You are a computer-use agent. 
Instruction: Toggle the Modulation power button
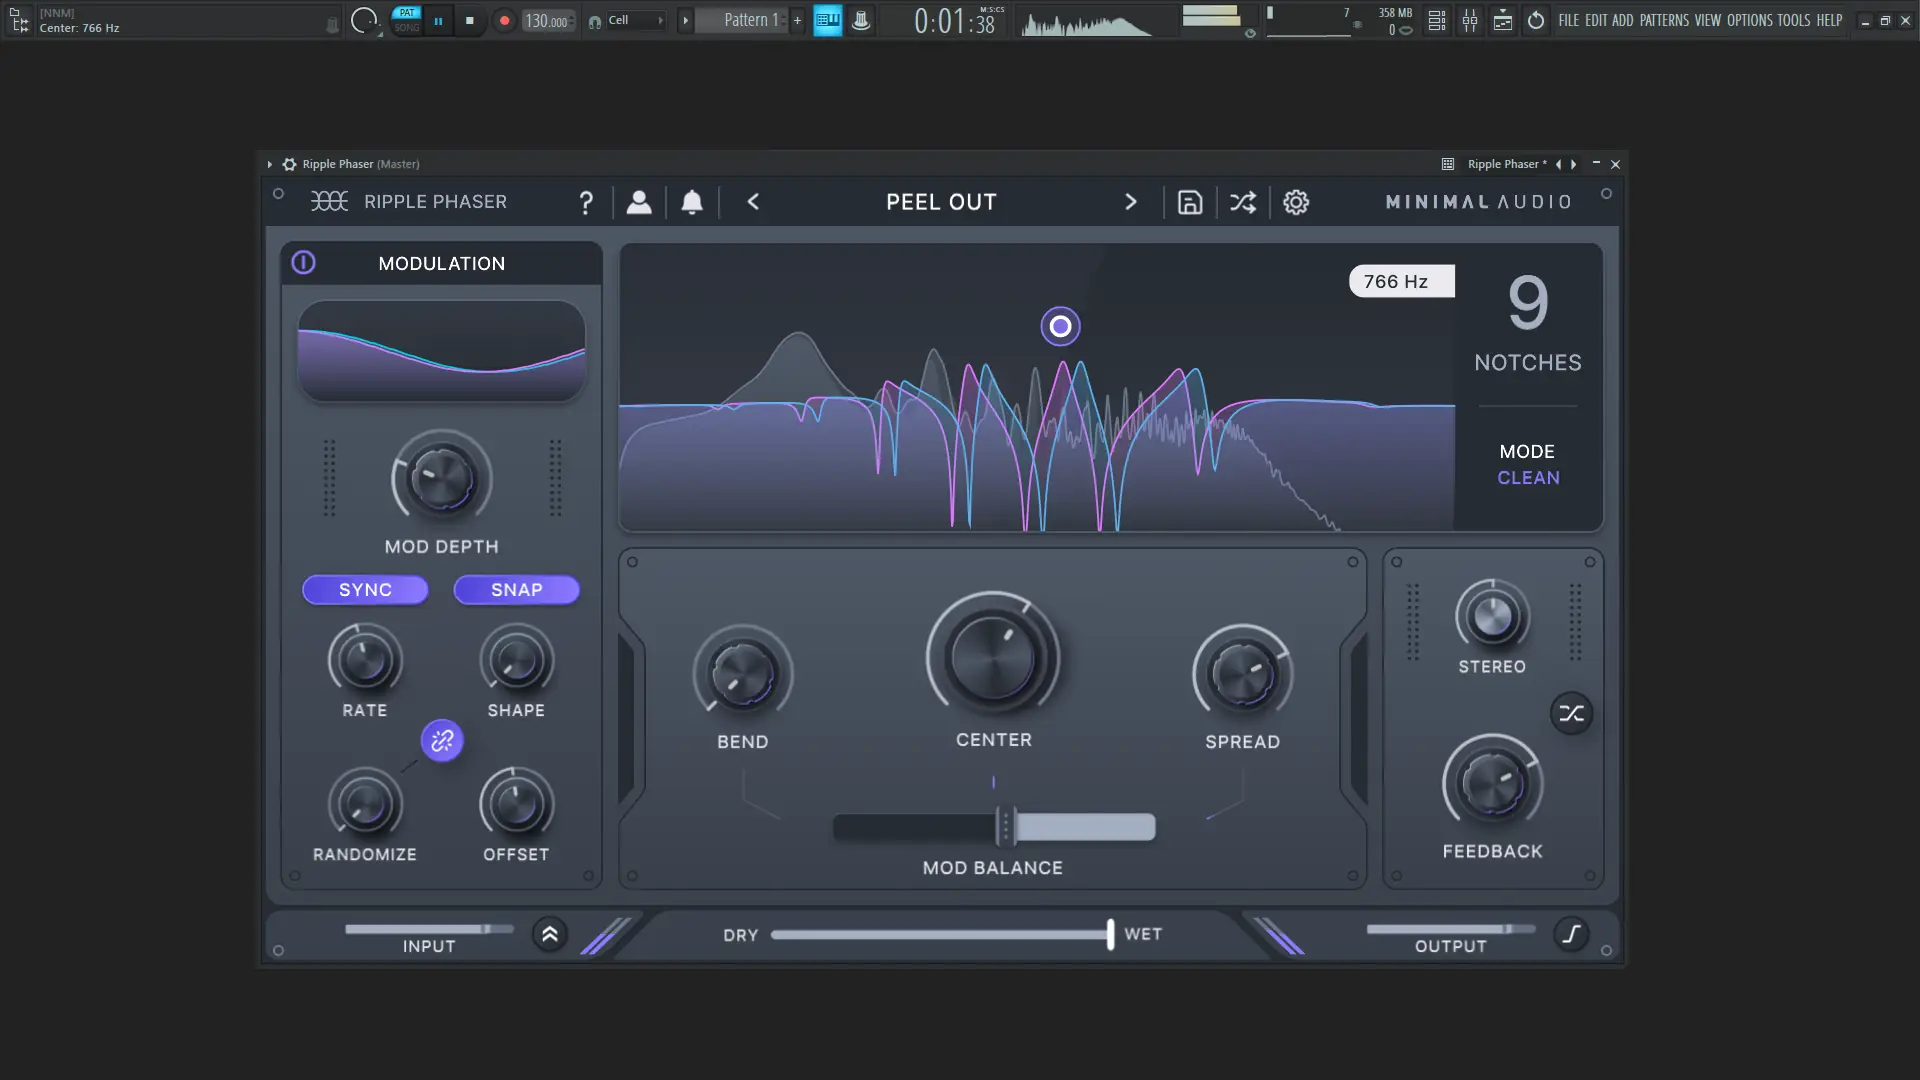click(x=303, y=263)
